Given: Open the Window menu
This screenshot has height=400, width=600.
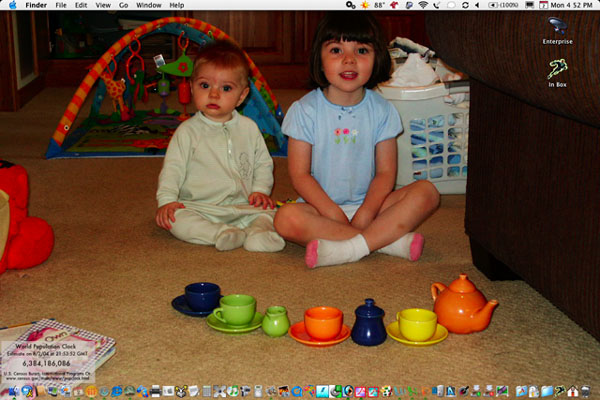Looking at the screenshot, I should [148, 5].
